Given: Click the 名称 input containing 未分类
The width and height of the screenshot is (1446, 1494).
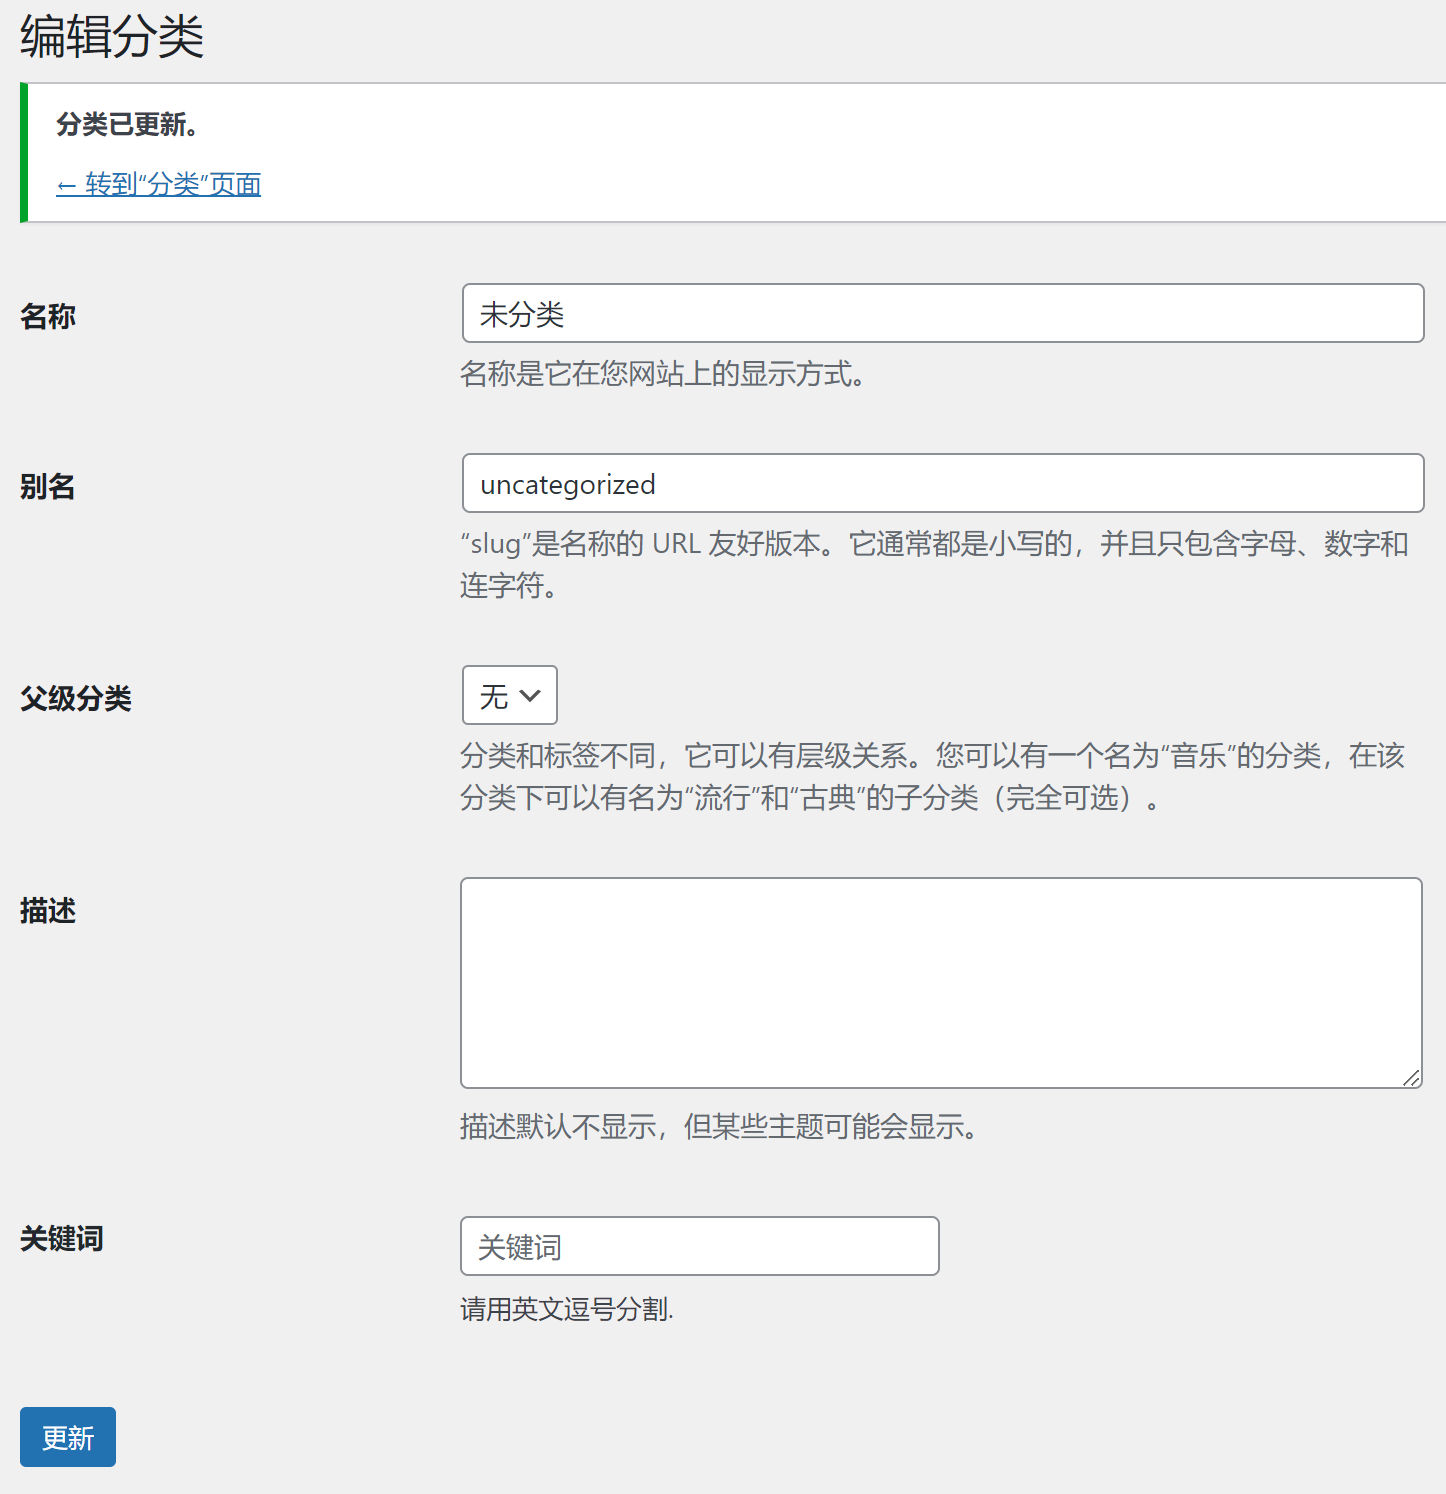Looking at the screenshot, I should pos(943,313).
